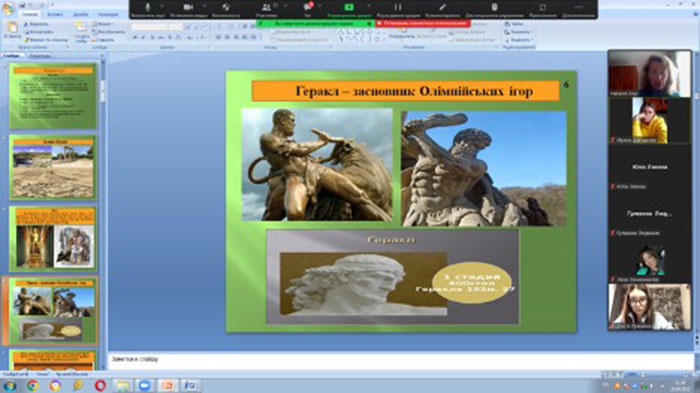Click the slide notes field
The height and width of the screenshot is (393, 700).
pos(400,360)
